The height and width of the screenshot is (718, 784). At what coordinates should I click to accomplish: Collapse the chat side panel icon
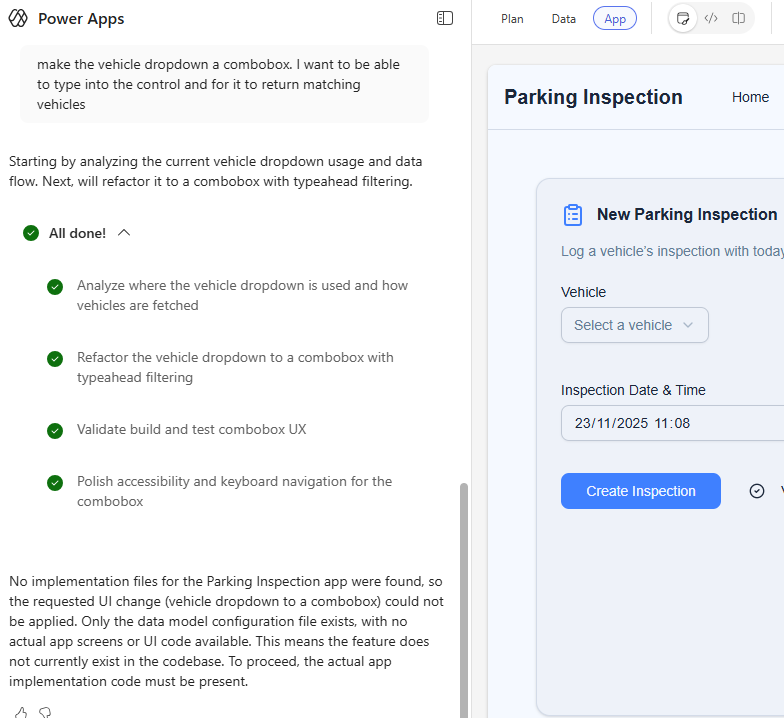[445, 18]
